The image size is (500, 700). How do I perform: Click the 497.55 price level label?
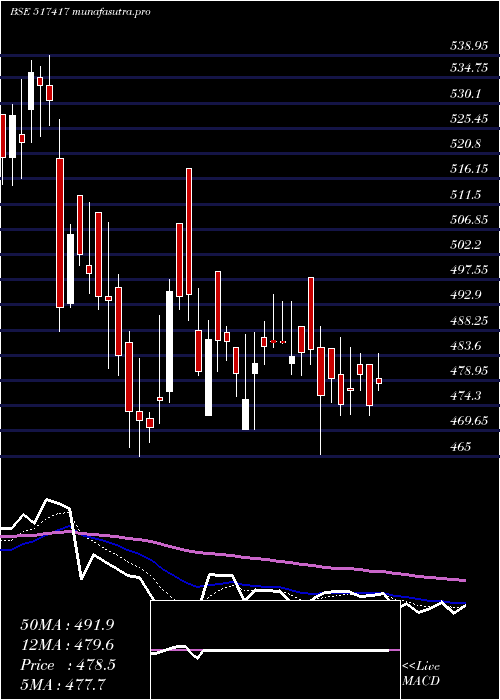coord(469,270)
